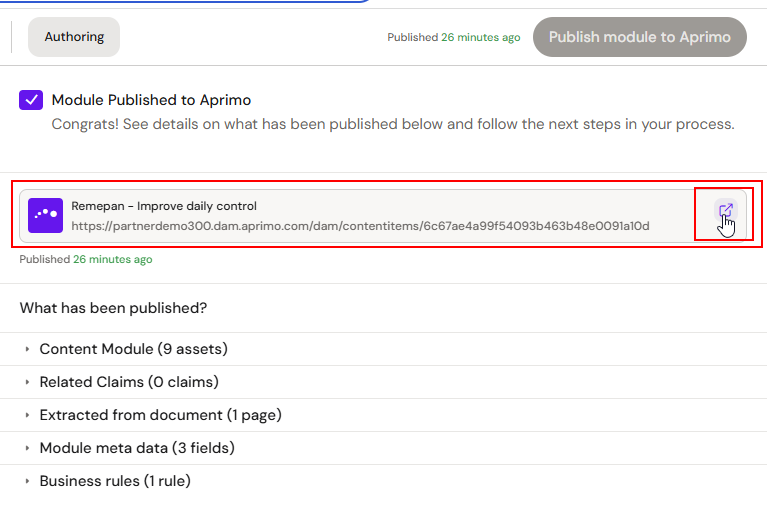Screen dimensions: 767x517
Task: Click the What has been published? heading
Action: [113, 308]
